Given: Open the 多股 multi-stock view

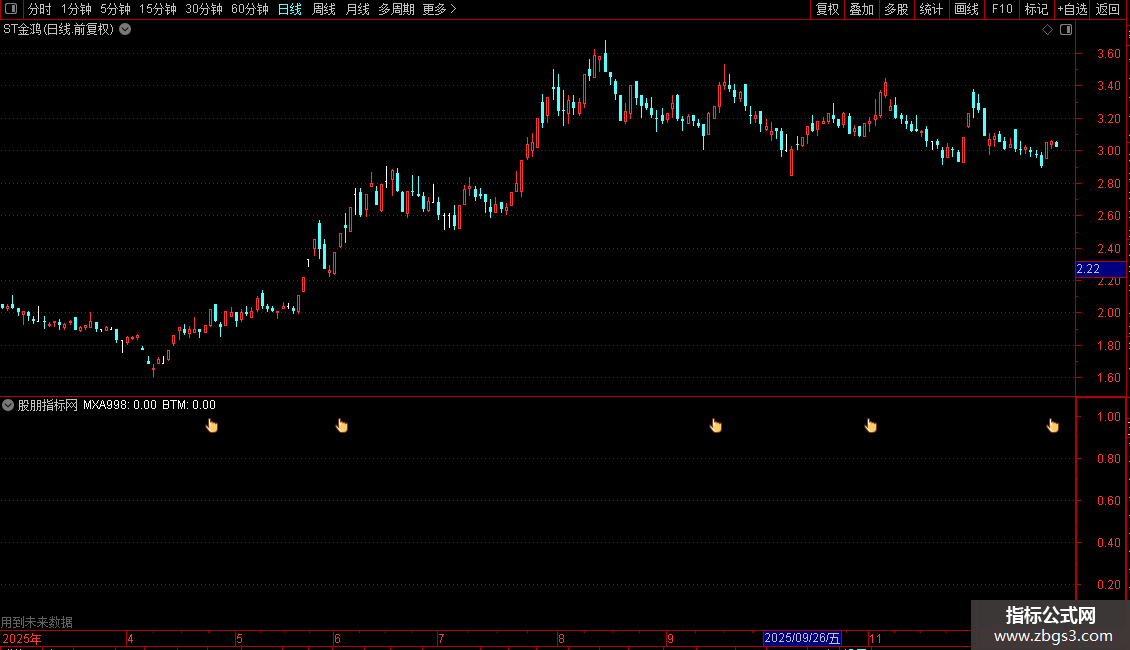Looking at the screenshot, I should pyautogui.click(x=897, y=9).
